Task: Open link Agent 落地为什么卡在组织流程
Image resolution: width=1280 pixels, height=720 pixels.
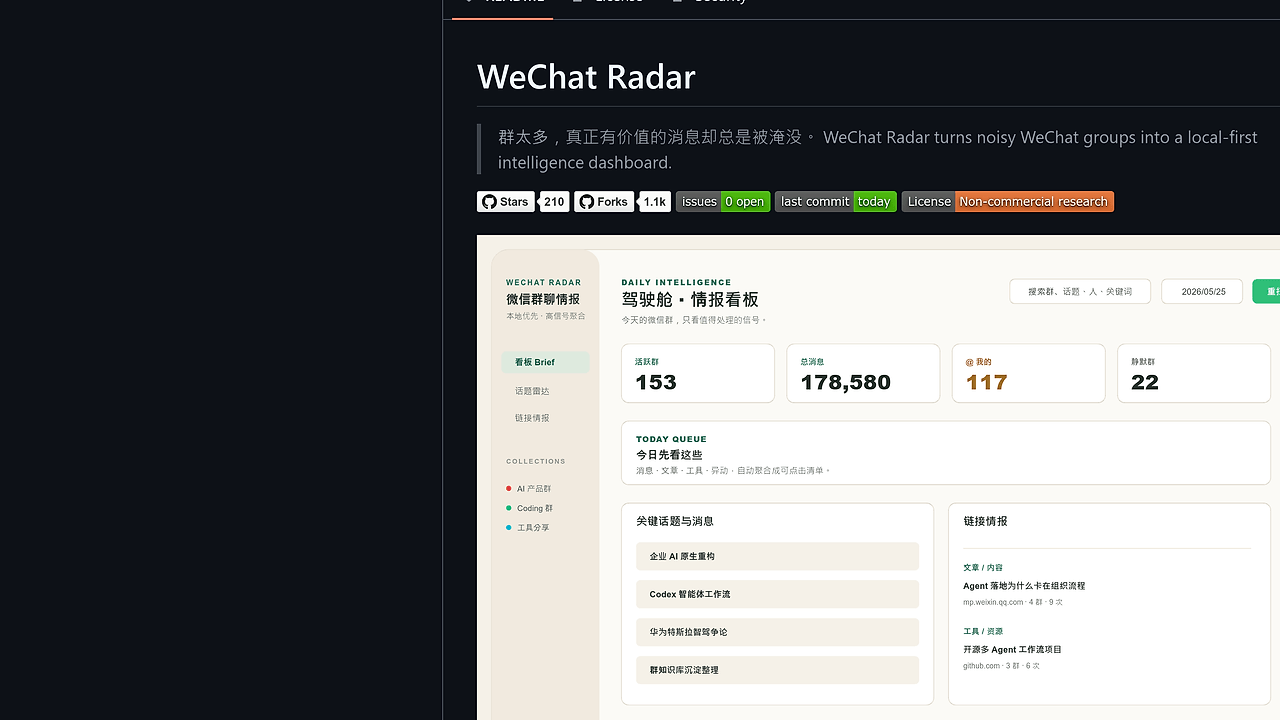Action: pyautogui.click(x=1024, y=586)
